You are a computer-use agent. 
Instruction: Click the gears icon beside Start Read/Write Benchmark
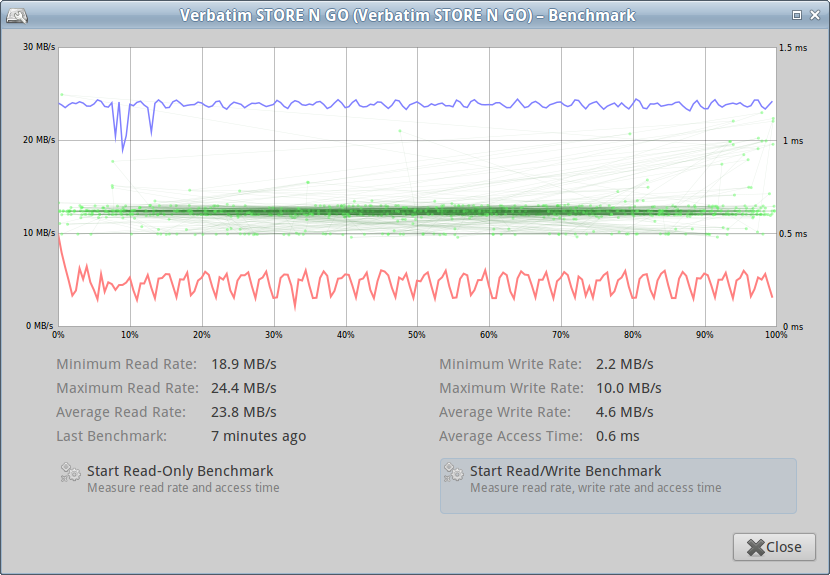tap(454, 472)
